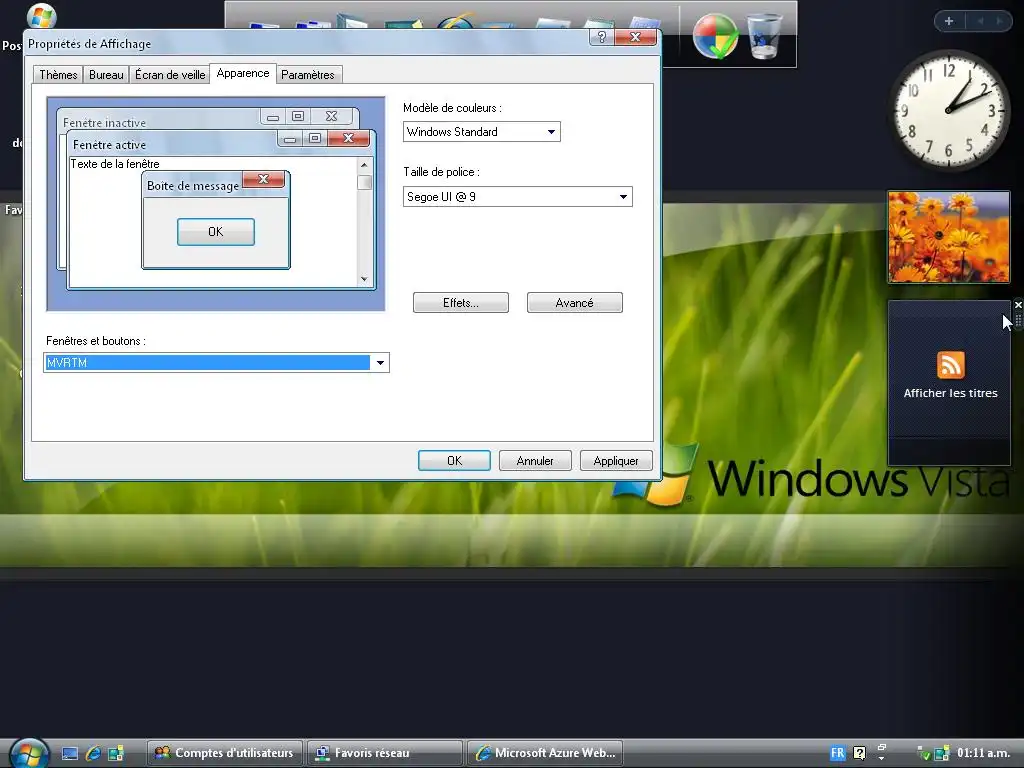Click Fenêtre inactive title in preview

pos(104,123)
